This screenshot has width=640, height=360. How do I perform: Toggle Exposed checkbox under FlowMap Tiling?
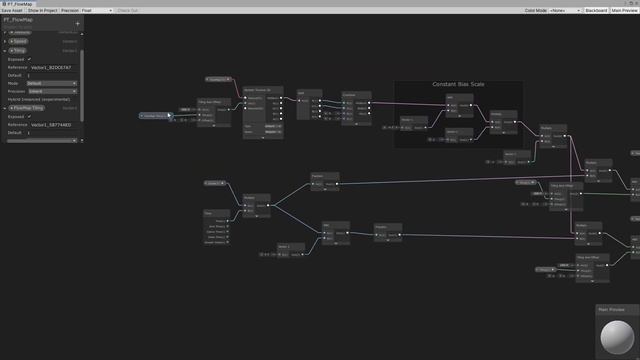pos(29,116)
